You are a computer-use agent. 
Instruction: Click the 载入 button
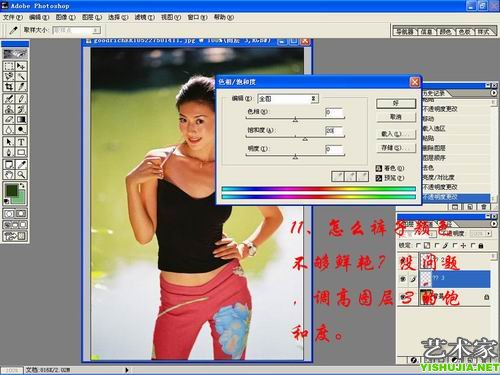[396, 134]
